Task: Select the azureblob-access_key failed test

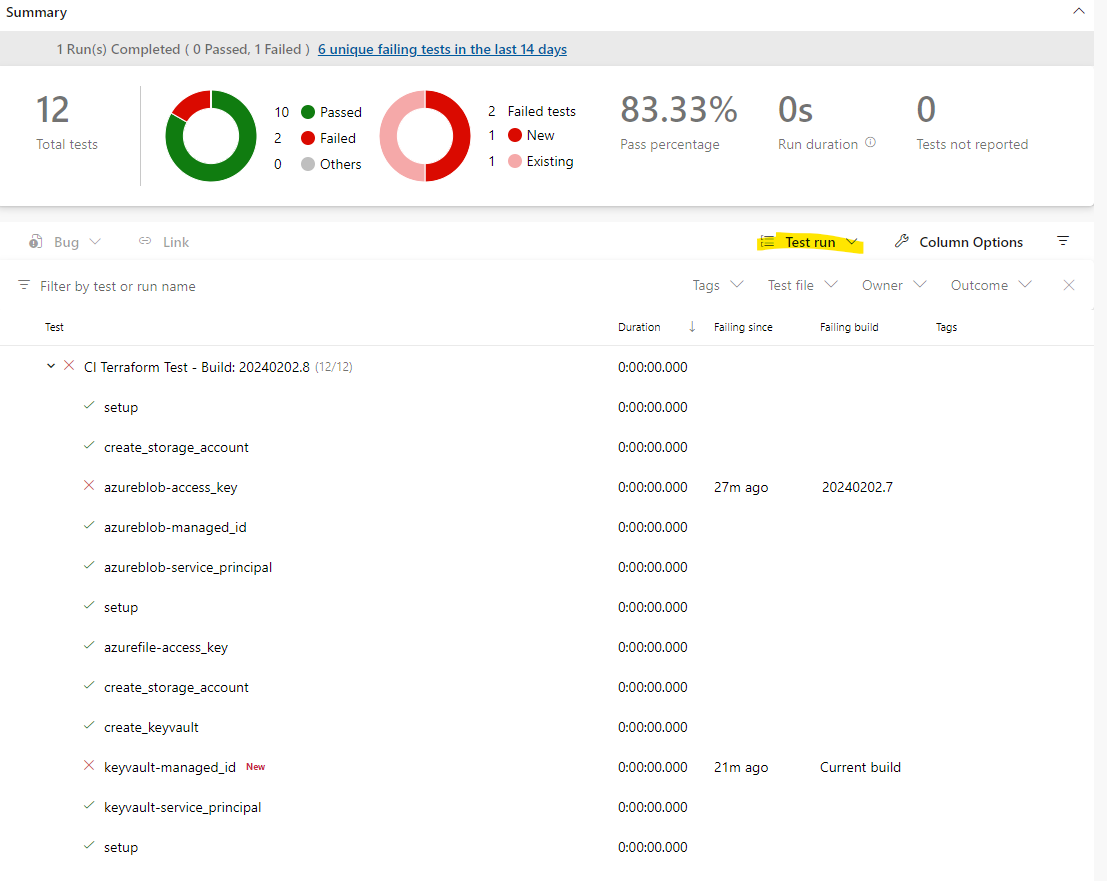Action: pos(170,487)
